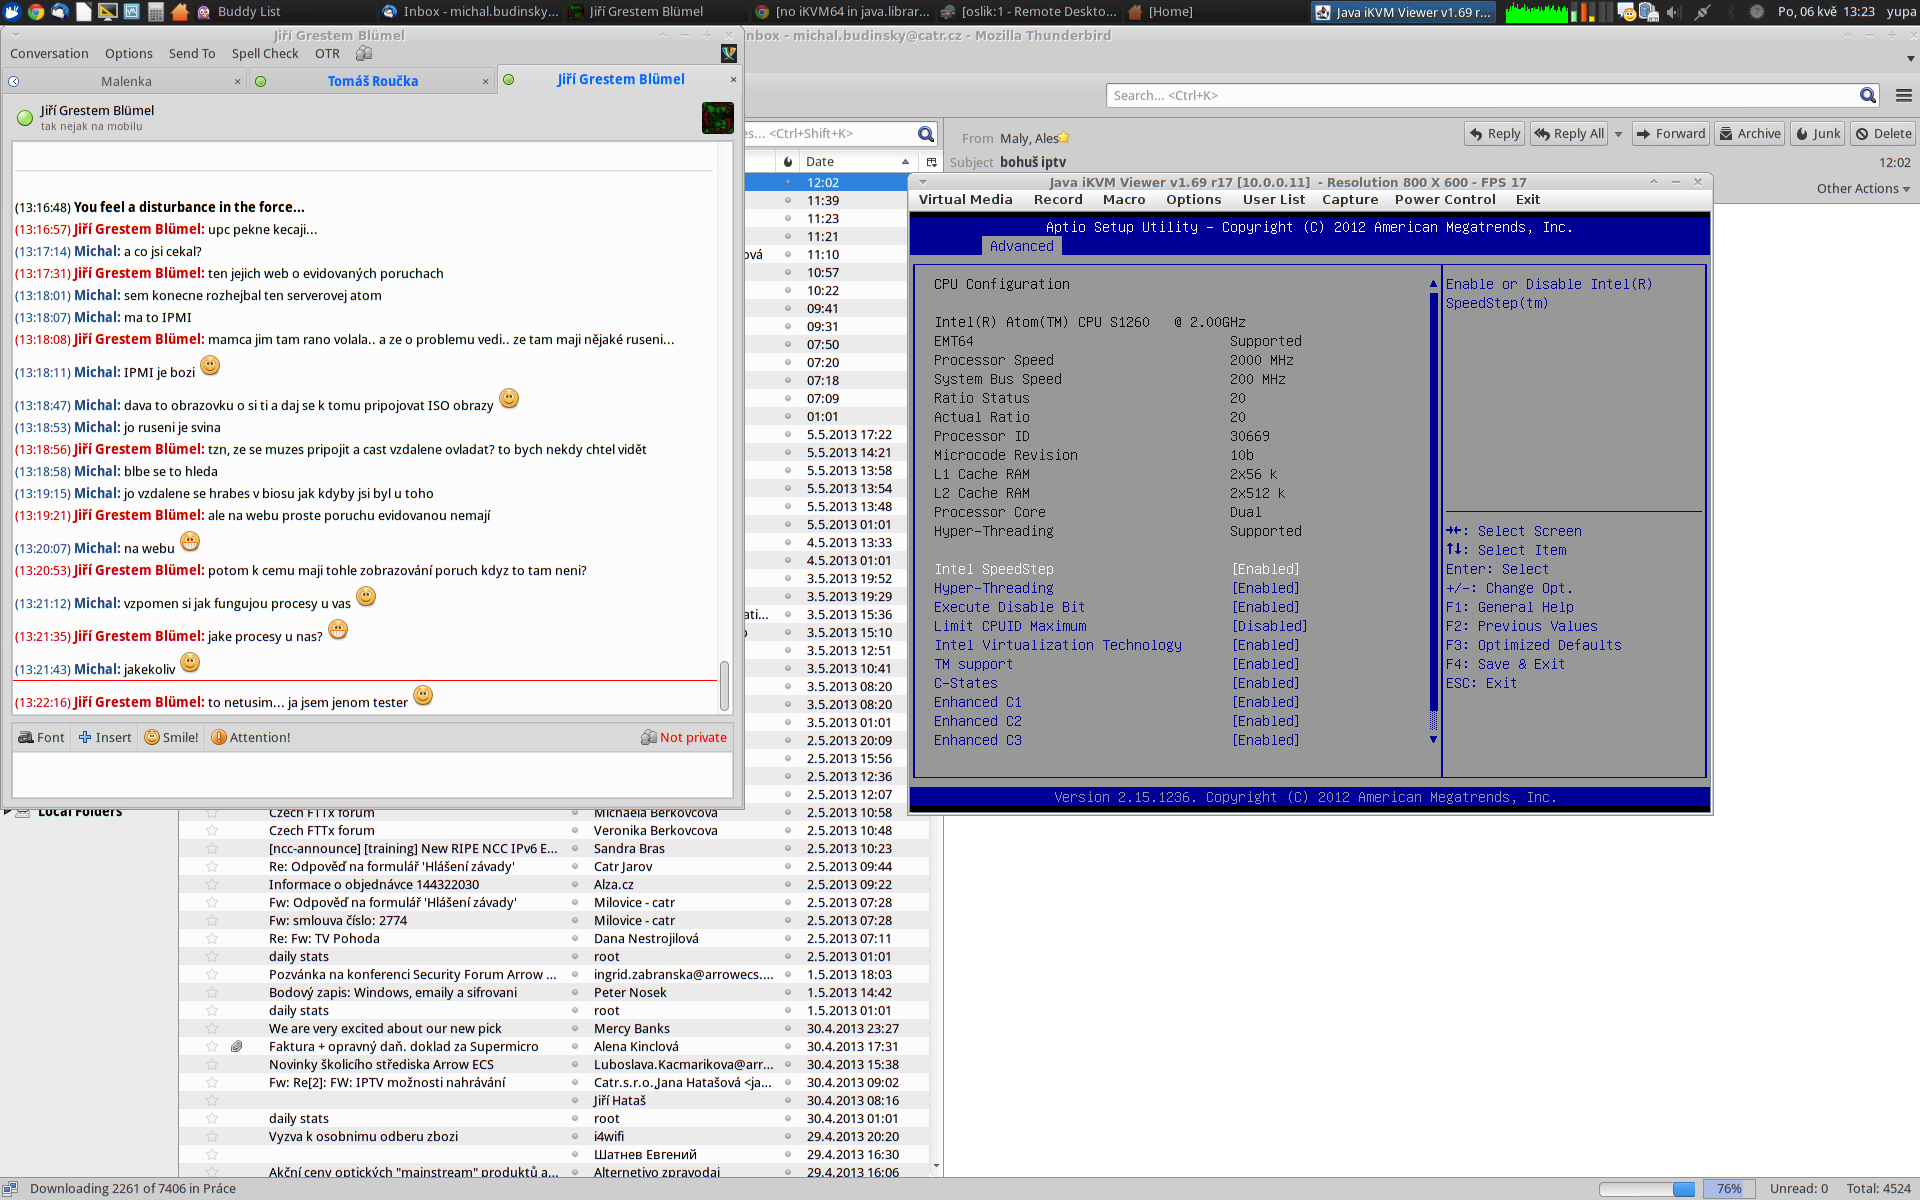Delete the open message
This screenshot has width=1920, height=1200.
click(1883, 133)
